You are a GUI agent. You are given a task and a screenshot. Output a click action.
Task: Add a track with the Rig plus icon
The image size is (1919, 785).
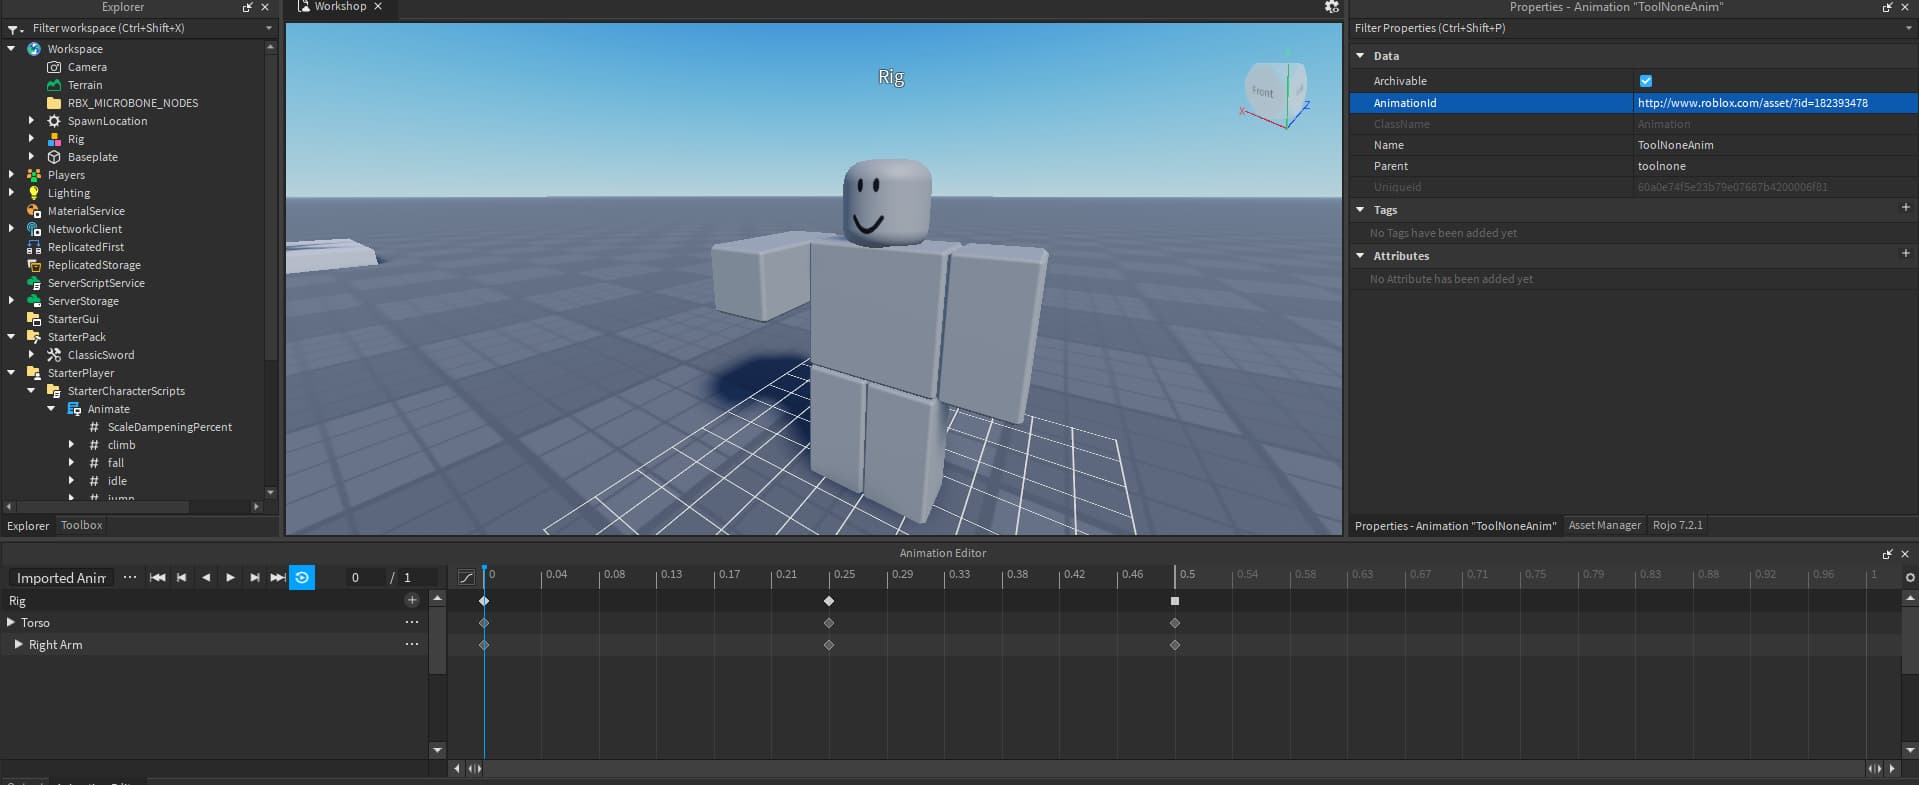pyautogui.click(x=412, y=600)
